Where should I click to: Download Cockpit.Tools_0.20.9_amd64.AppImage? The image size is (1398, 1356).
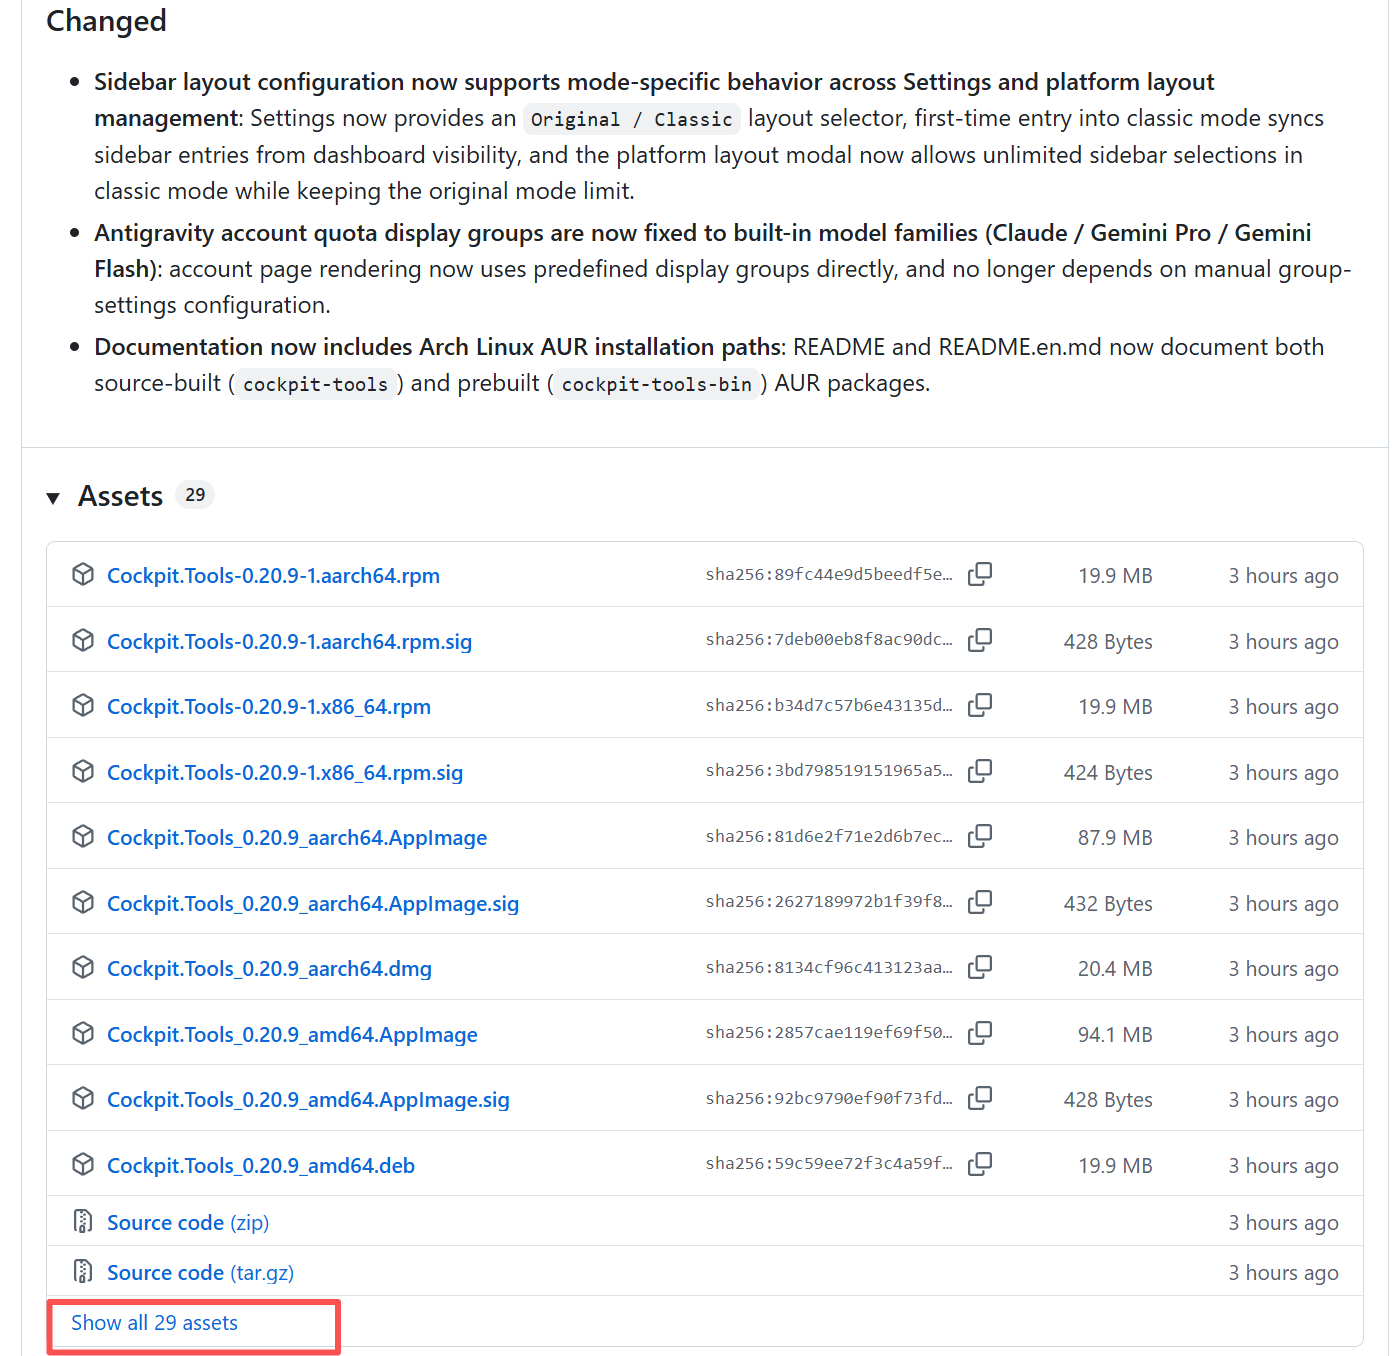click(x=292, y=1035)
